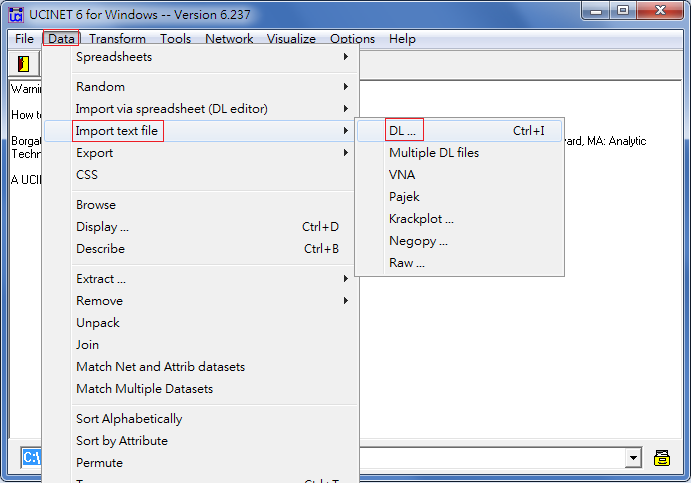Select Match Multiple Datasets
This screenshot has width=691, height=483.
(x=201, y=389)
